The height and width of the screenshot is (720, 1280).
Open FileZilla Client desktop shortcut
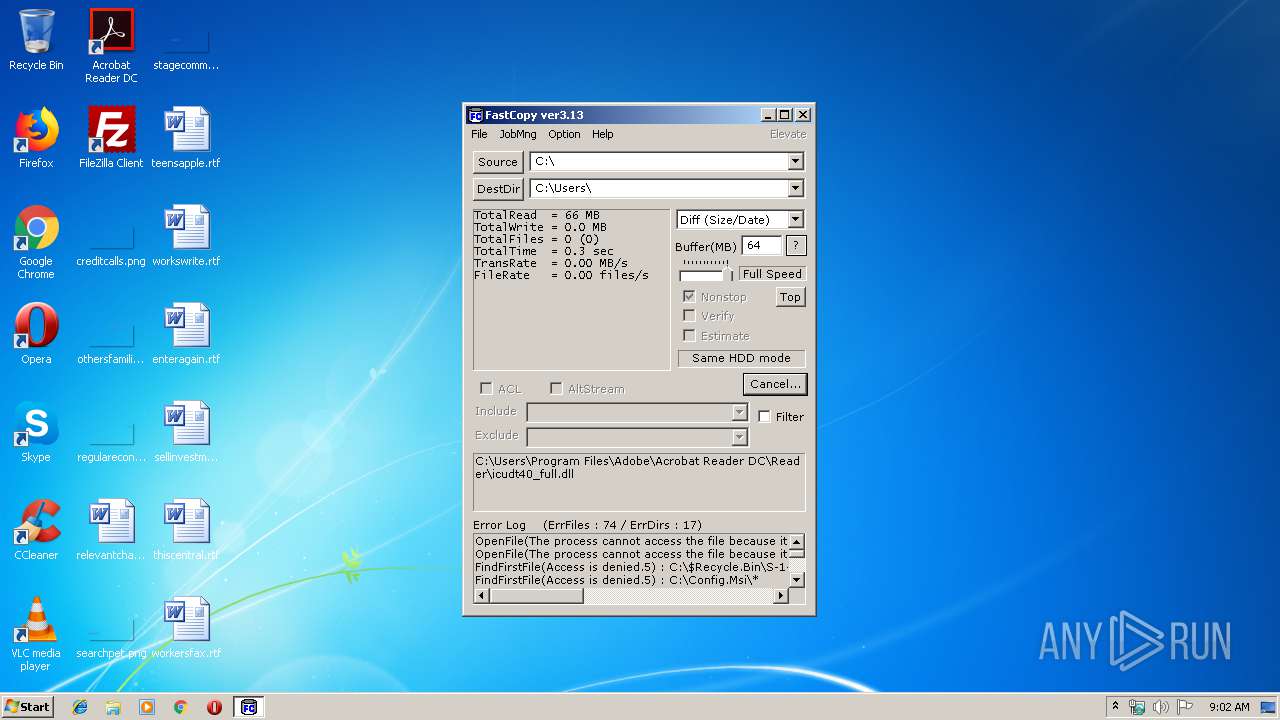pyautogui.click(x=111, y=138)
